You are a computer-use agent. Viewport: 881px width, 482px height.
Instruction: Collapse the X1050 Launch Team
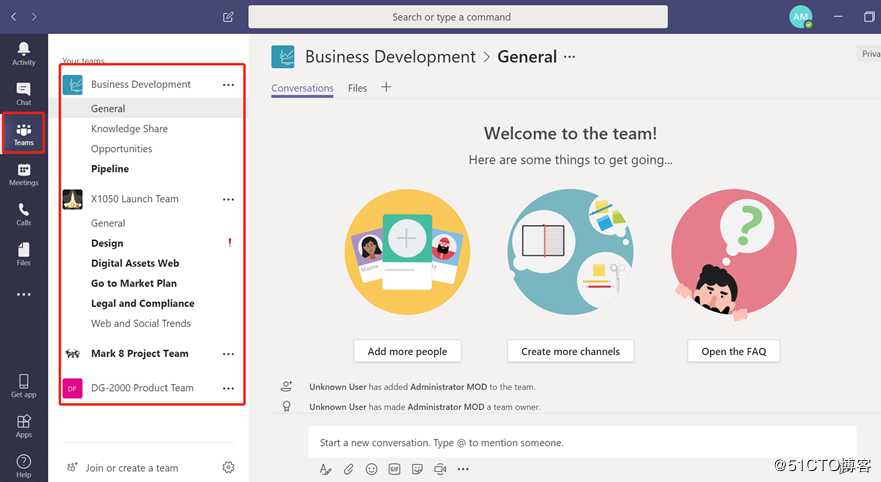point(134,199)
